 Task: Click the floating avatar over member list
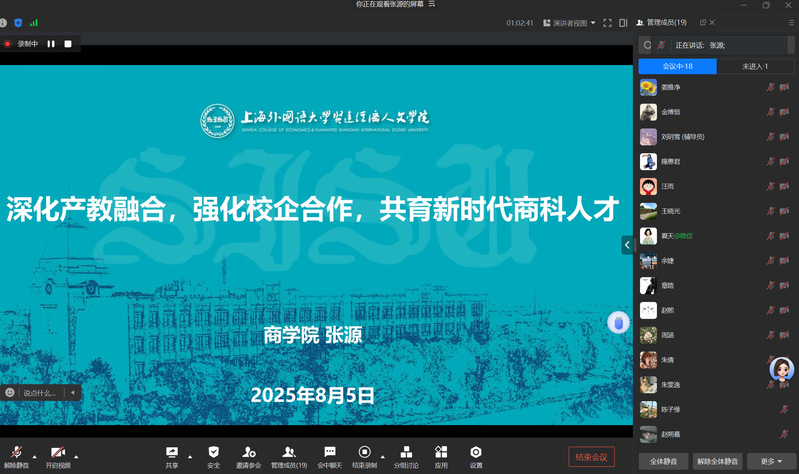click(782, 370)
